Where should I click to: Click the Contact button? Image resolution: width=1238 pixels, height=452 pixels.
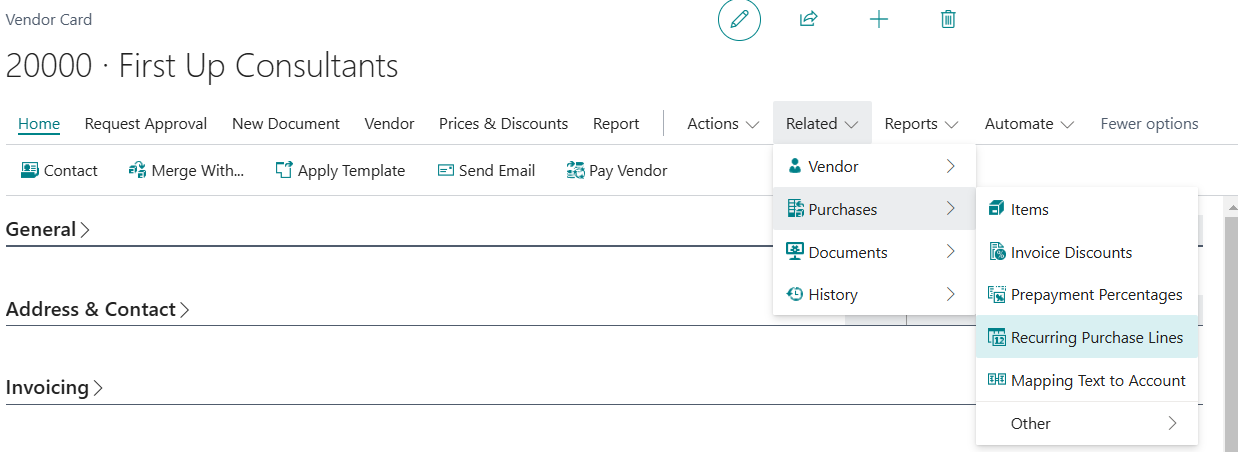59,170
